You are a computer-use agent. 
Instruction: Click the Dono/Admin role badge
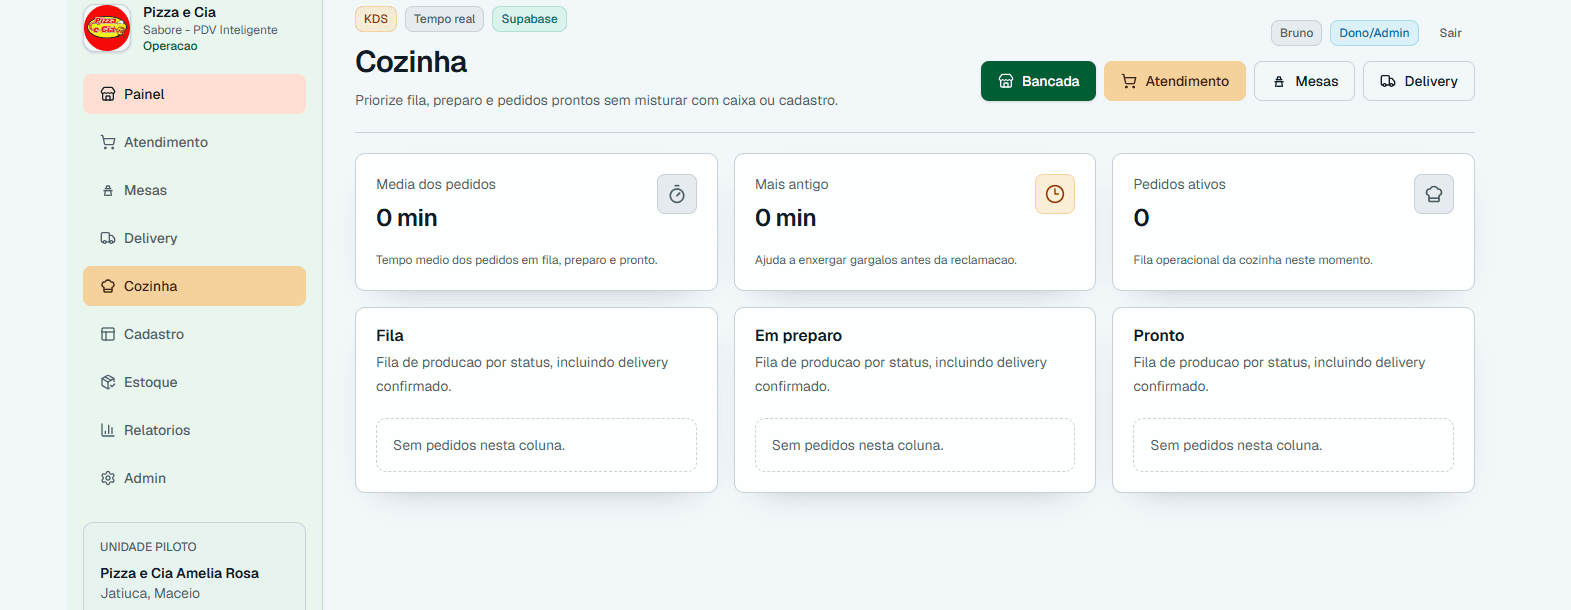pos(1374,33)
